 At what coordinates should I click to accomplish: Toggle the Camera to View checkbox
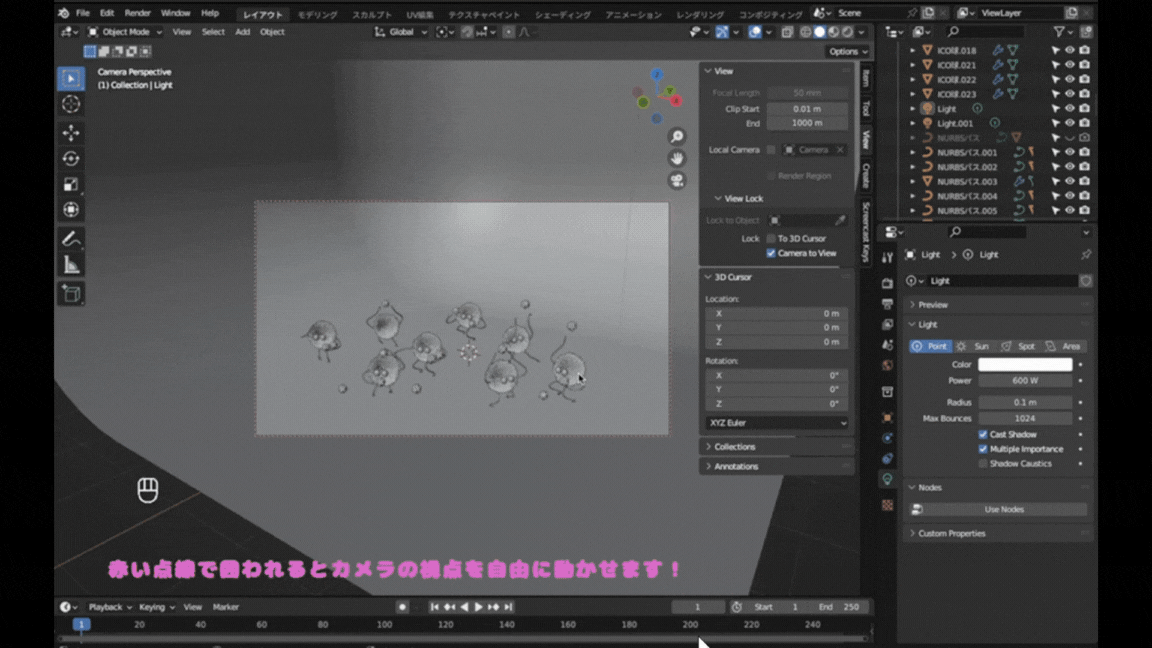tap(771, 253)
